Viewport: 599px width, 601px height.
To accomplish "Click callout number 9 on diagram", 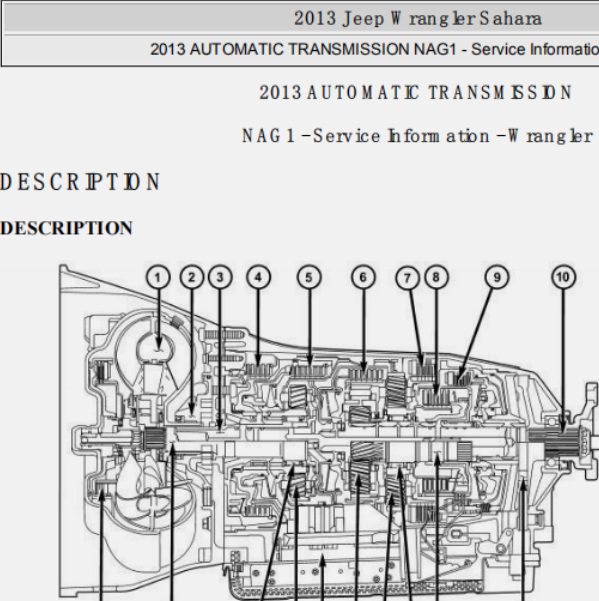I will [x=497, y=277].
